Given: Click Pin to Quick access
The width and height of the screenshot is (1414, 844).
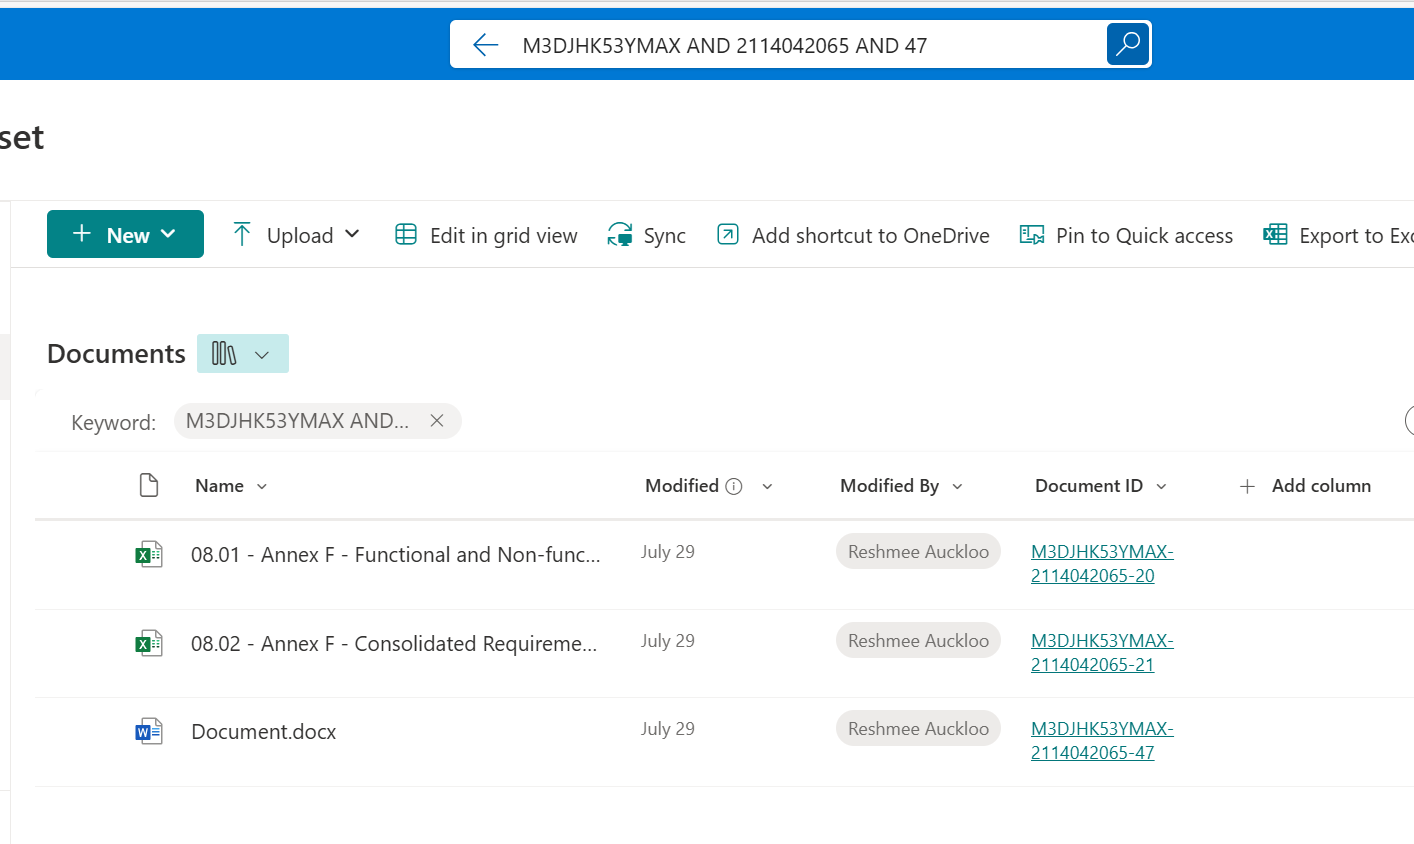Looking at the screenshot, I should pyautogui.click(x=1126, y=235).
